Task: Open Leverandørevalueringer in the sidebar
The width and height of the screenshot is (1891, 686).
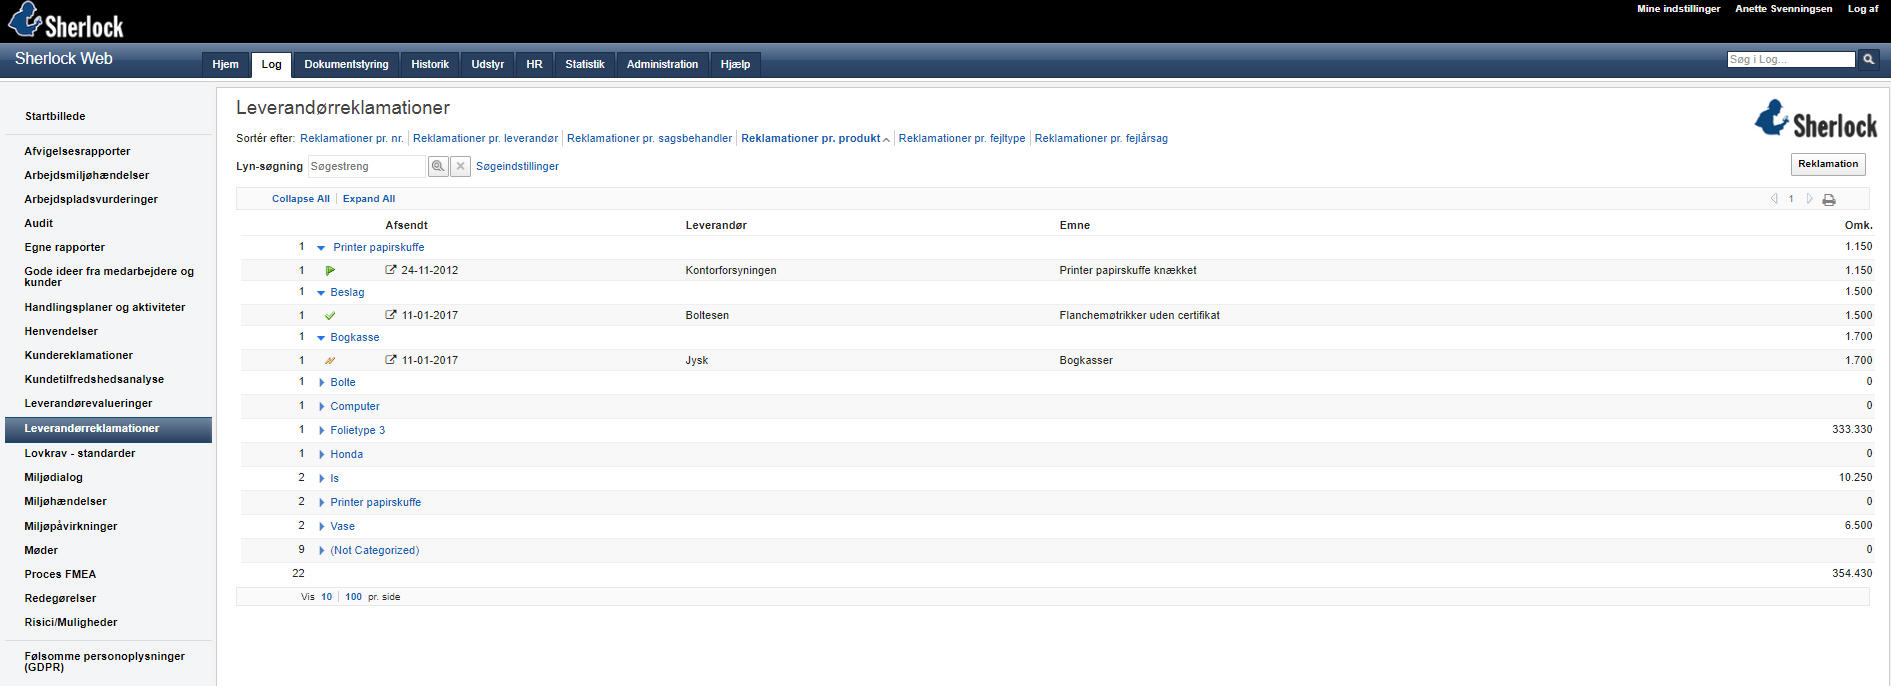Action: [x=88, y=404]
